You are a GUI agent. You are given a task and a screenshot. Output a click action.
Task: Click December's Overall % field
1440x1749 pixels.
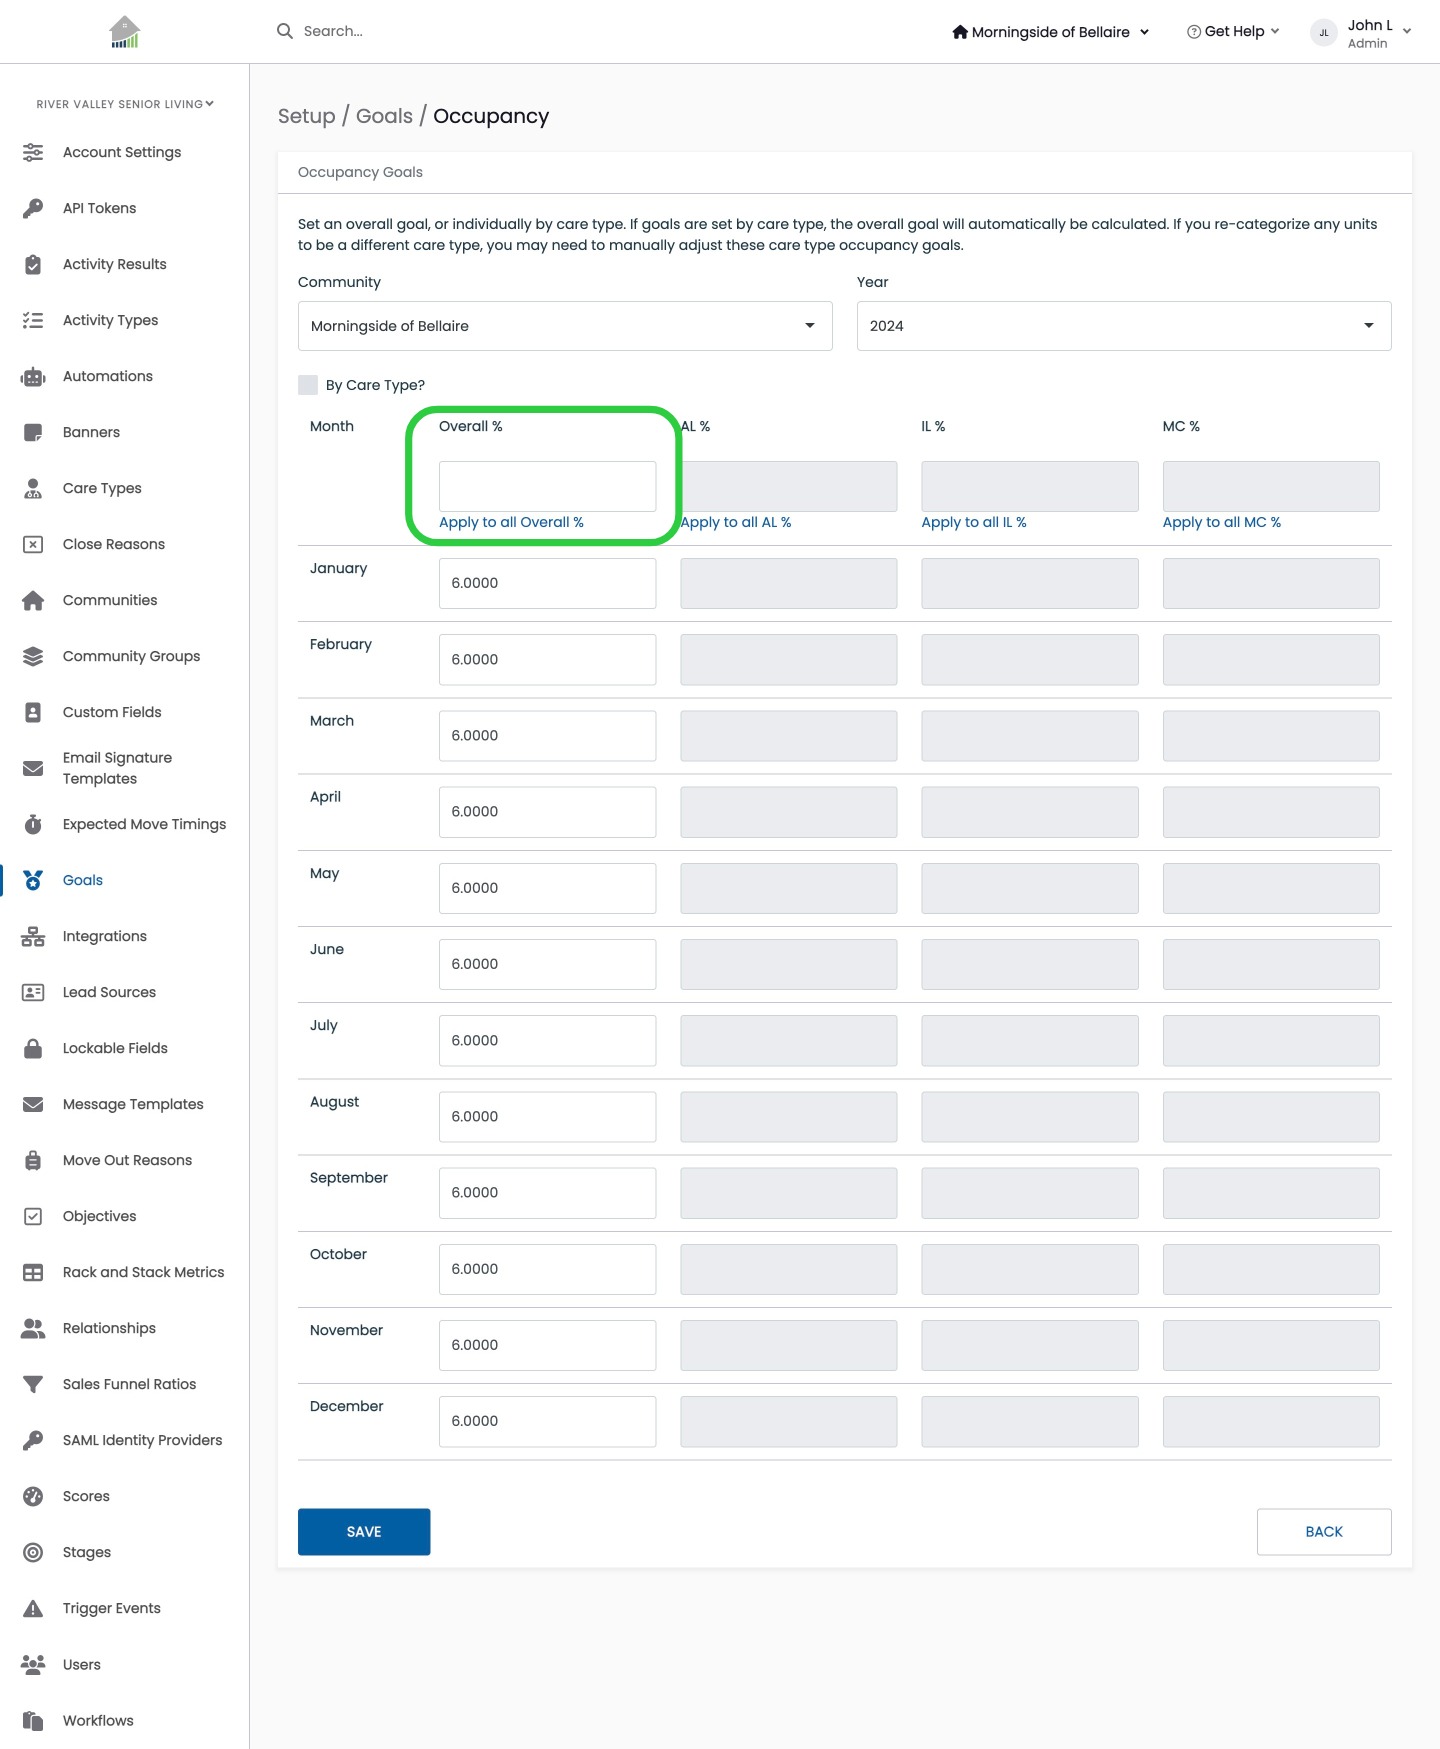click(547, 1421)
